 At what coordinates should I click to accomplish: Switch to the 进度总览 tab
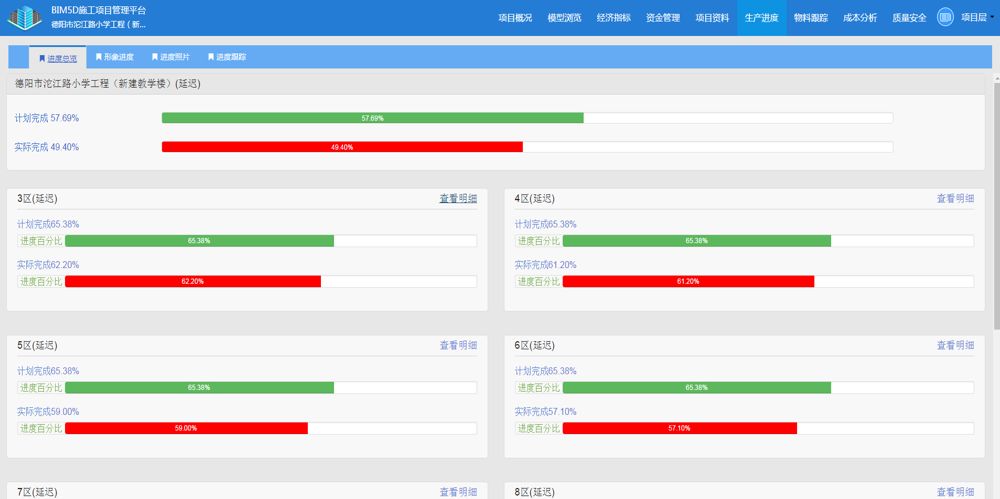pyautogui.click(x=57, y=57)
